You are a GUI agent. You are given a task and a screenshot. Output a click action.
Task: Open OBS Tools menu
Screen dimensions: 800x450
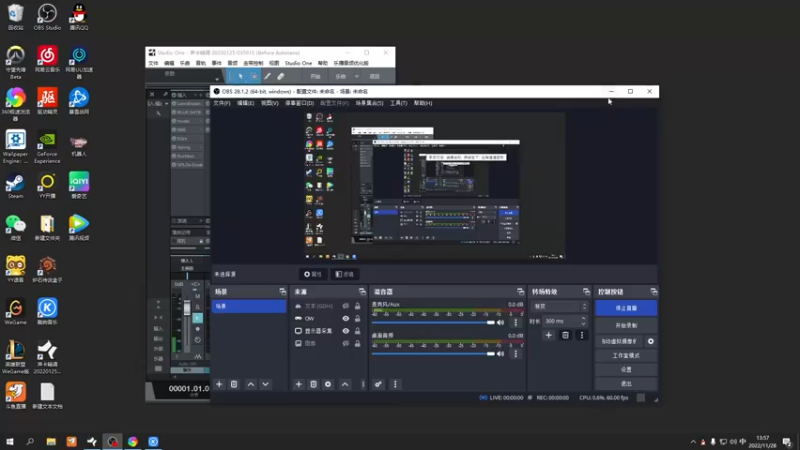click(x=399, y=103)
